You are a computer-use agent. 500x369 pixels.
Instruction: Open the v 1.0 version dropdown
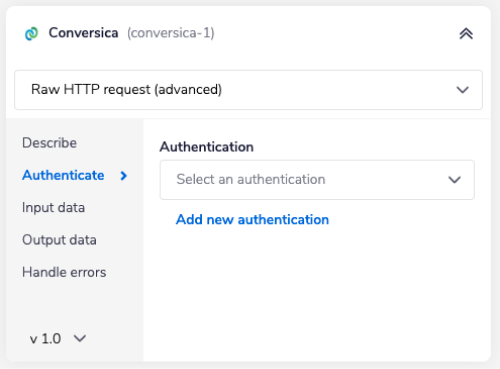[58, 339]
